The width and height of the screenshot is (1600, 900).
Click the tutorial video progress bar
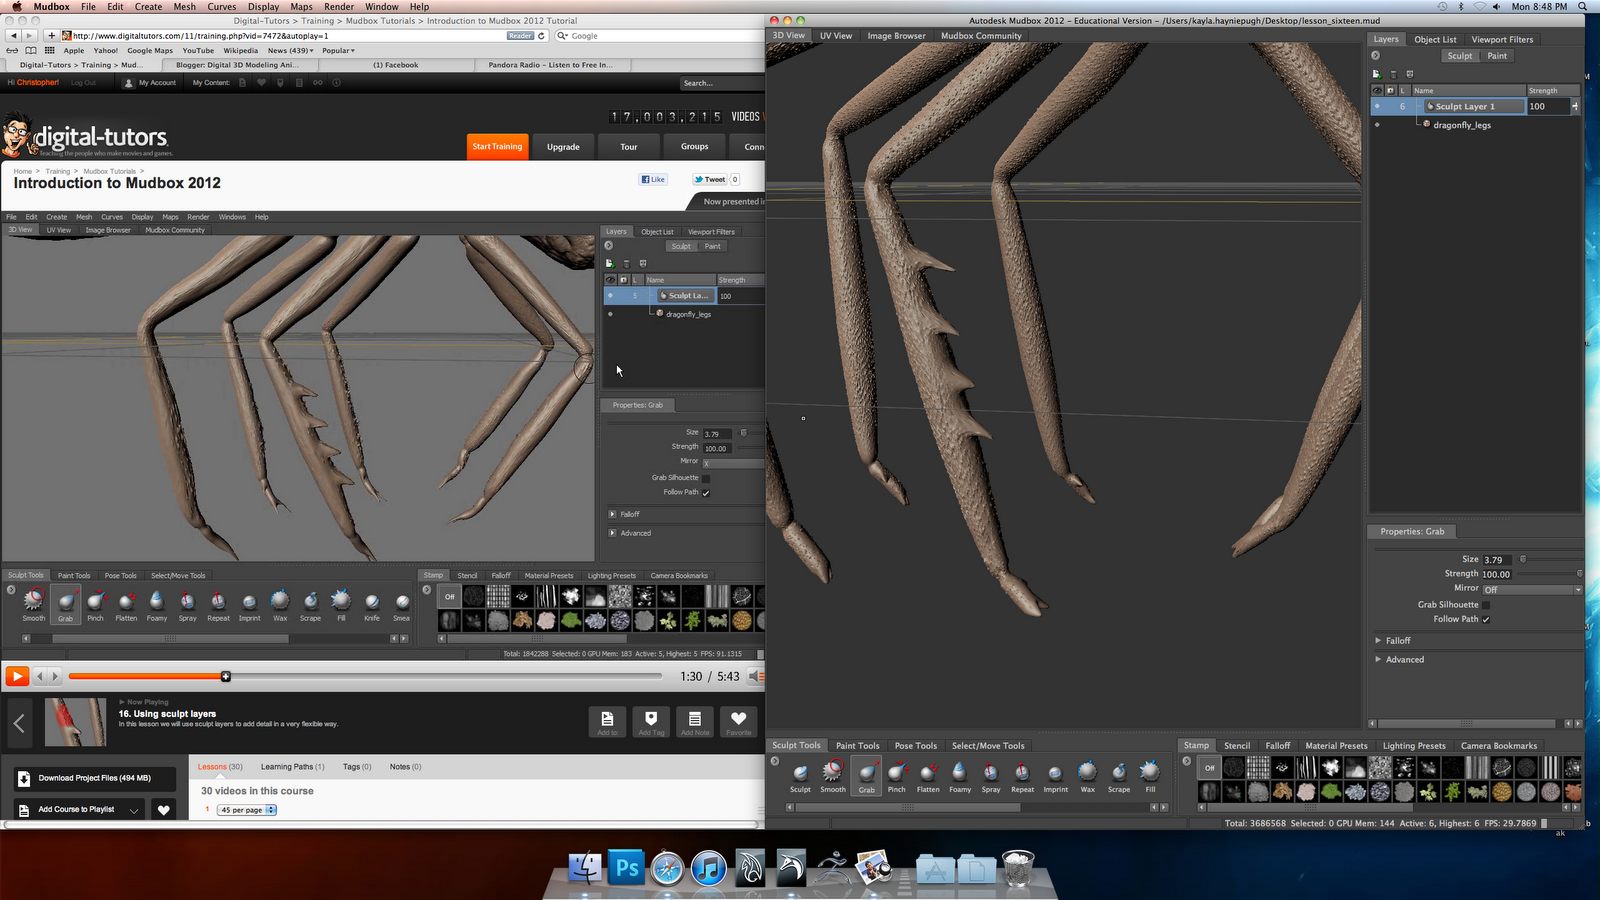pos(365,677)
